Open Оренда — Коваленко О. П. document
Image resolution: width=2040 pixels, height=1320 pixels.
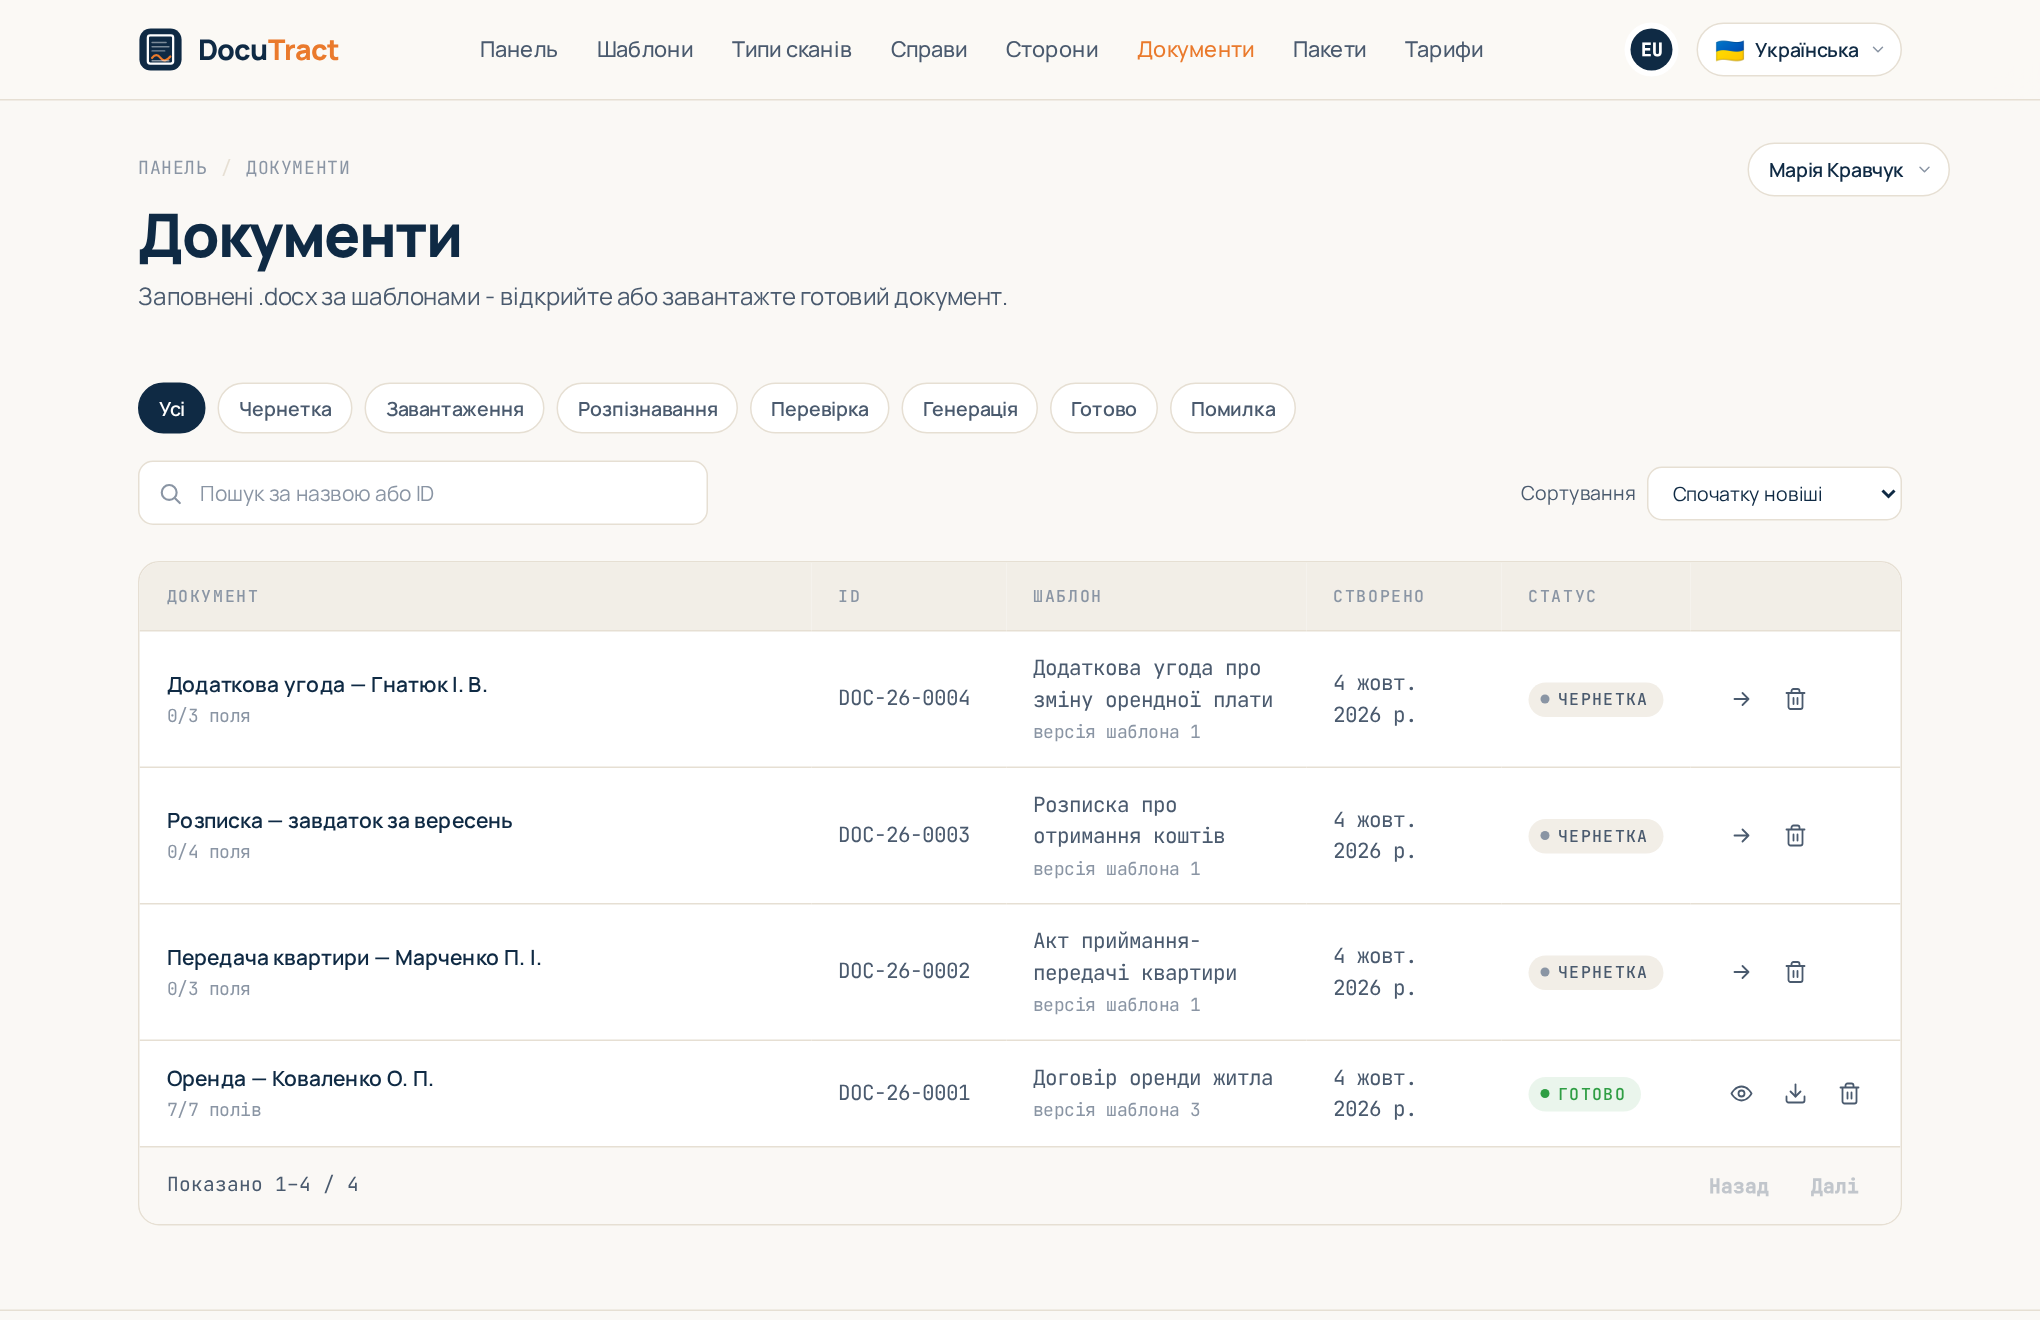(300, 1078)
